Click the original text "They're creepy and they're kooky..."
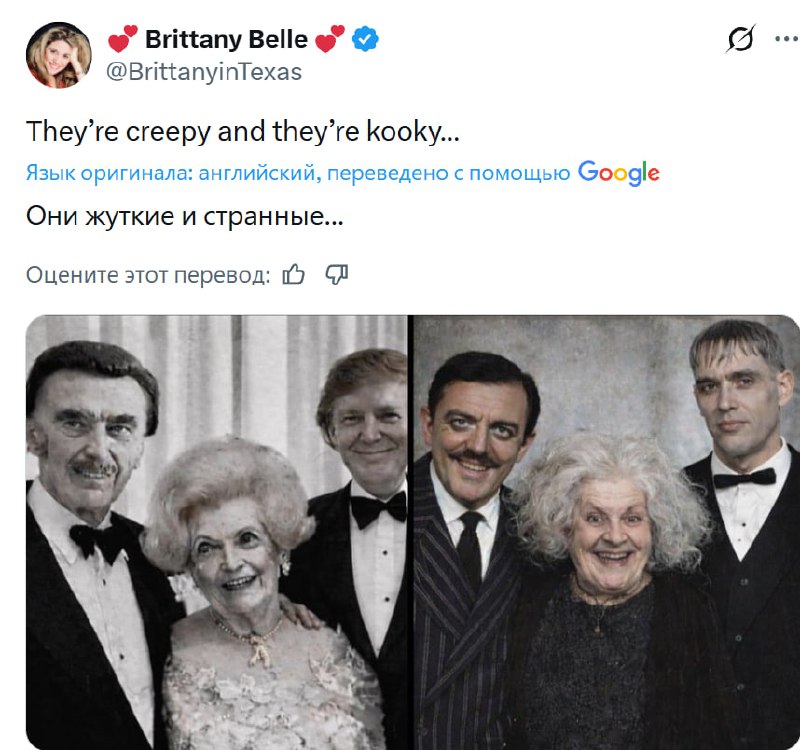Image resolution: width=800 pixels, height=750 pixels. click(x=242, y=131)
